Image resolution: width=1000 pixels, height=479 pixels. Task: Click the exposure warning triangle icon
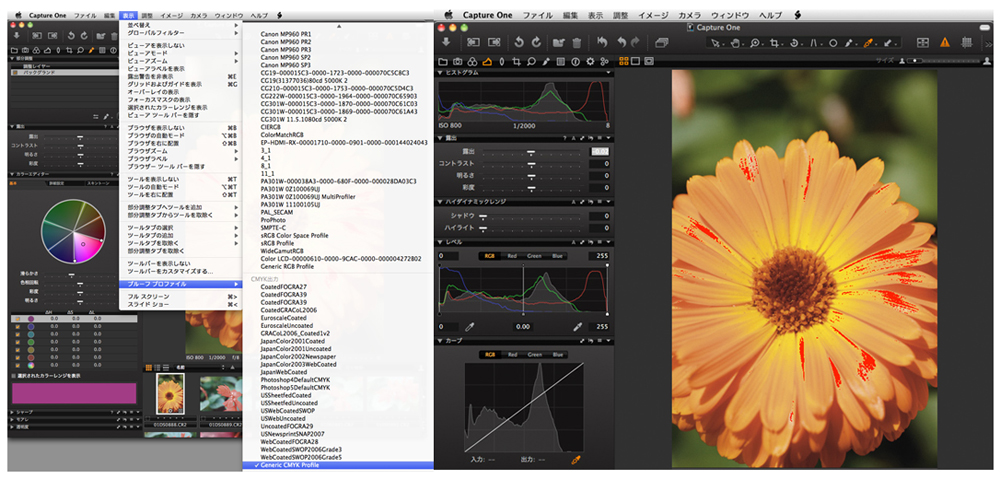coord(945,42)
